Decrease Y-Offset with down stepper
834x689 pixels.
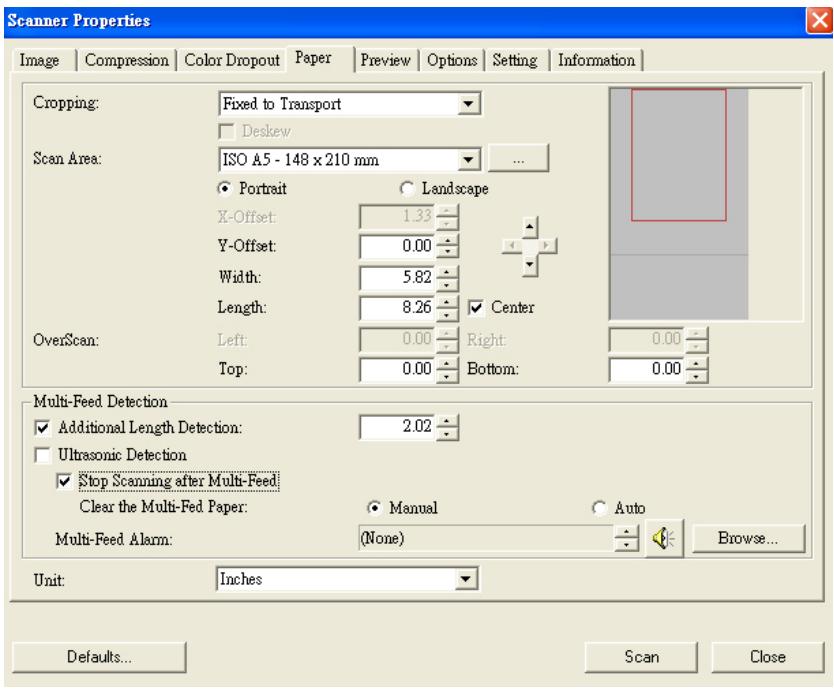coord(447,253)
